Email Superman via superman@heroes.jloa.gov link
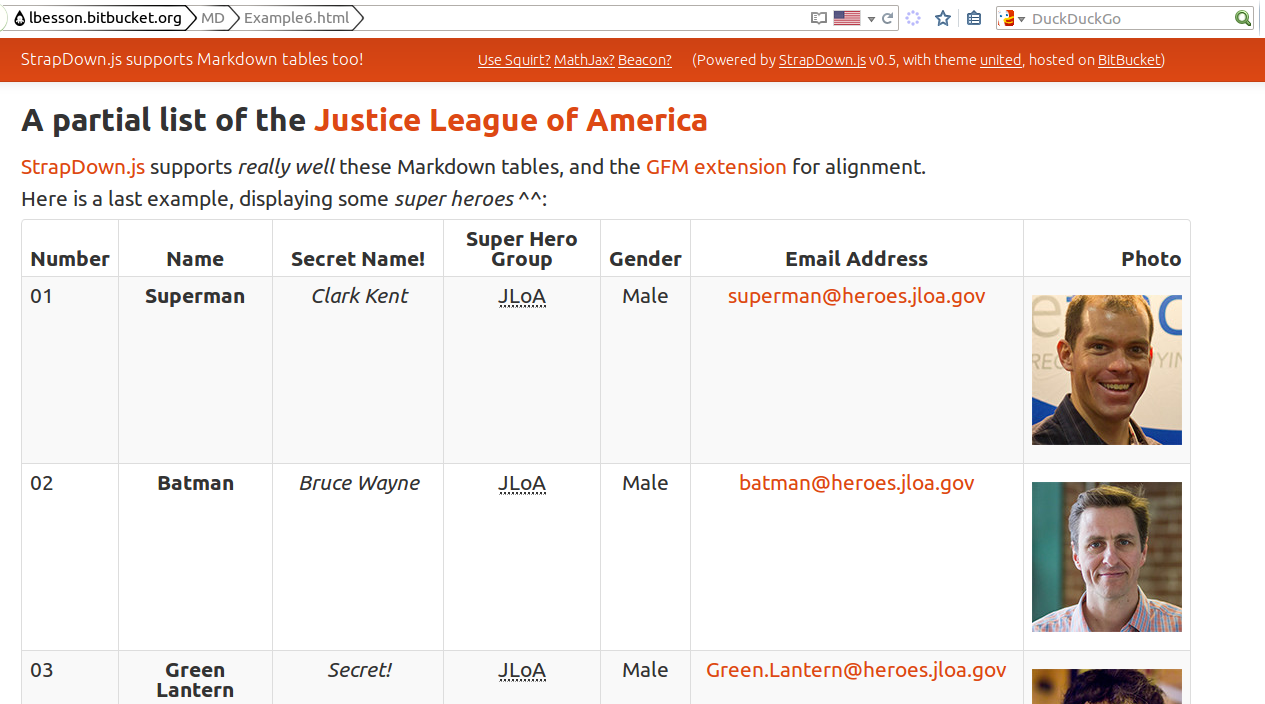This screenshot has height=704, width=1265. (x=856, y=295)
